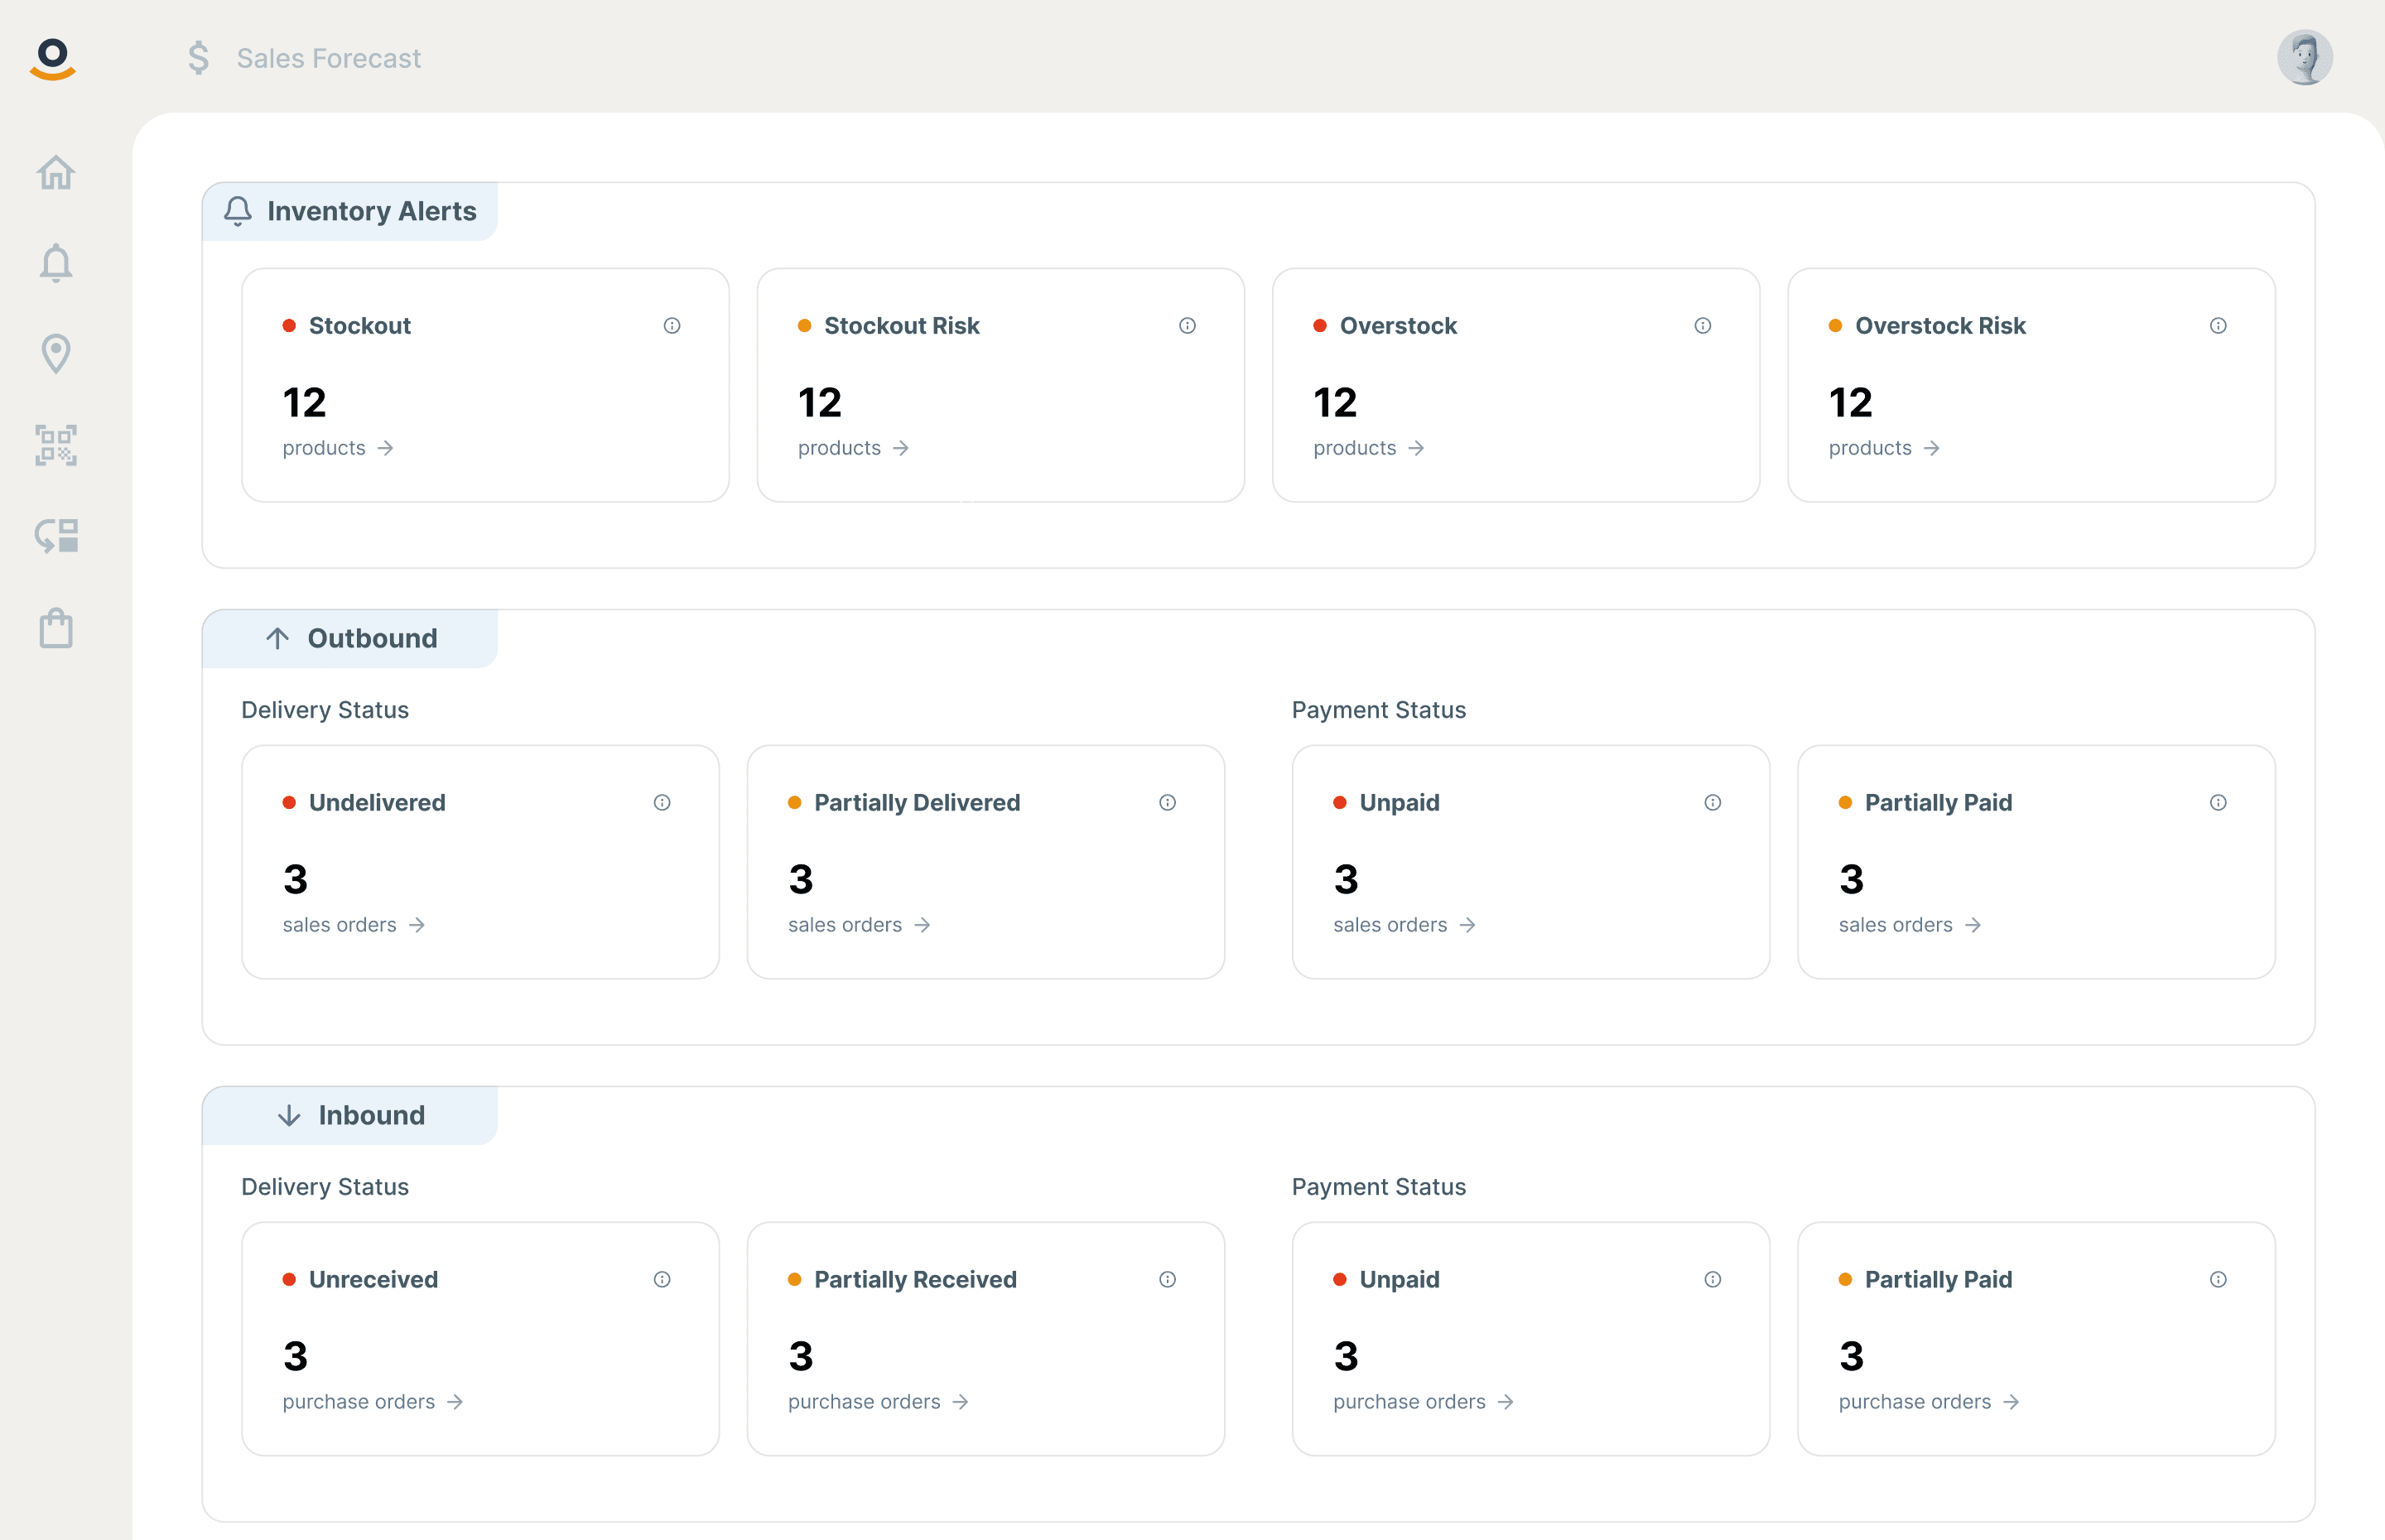Open the location pin sidebar icon

(56, 353)
